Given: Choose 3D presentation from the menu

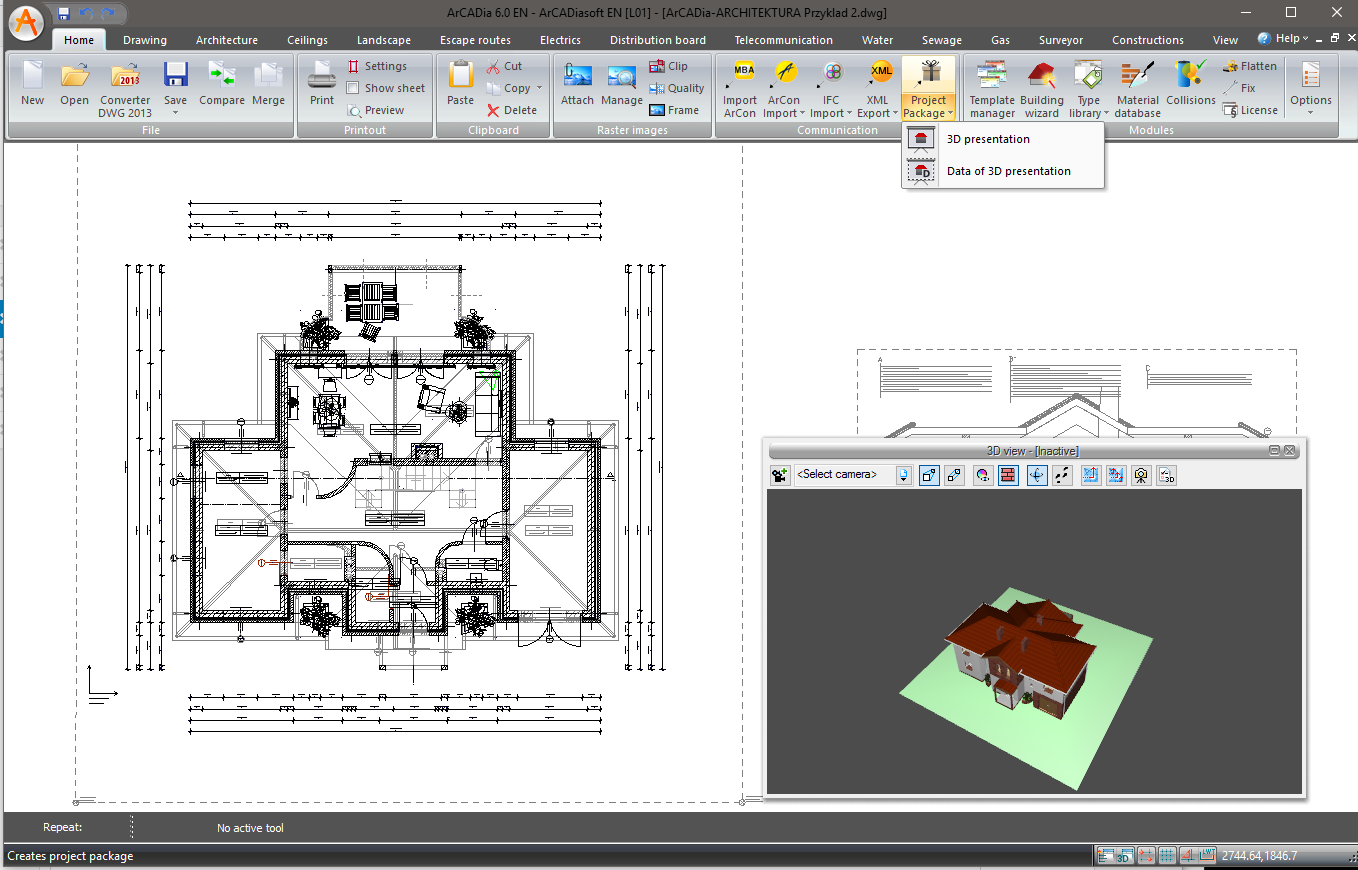Looking at the screenshot, I should (x=988, y=140).
